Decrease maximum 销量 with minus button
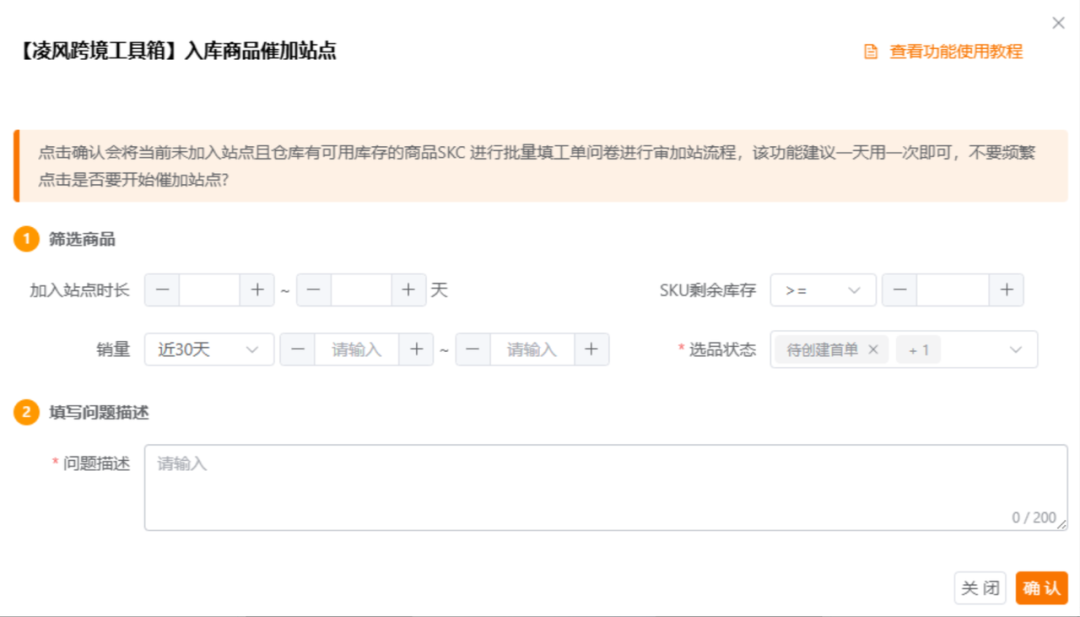This screenshot has height=617, width=1080. (472, 349)
